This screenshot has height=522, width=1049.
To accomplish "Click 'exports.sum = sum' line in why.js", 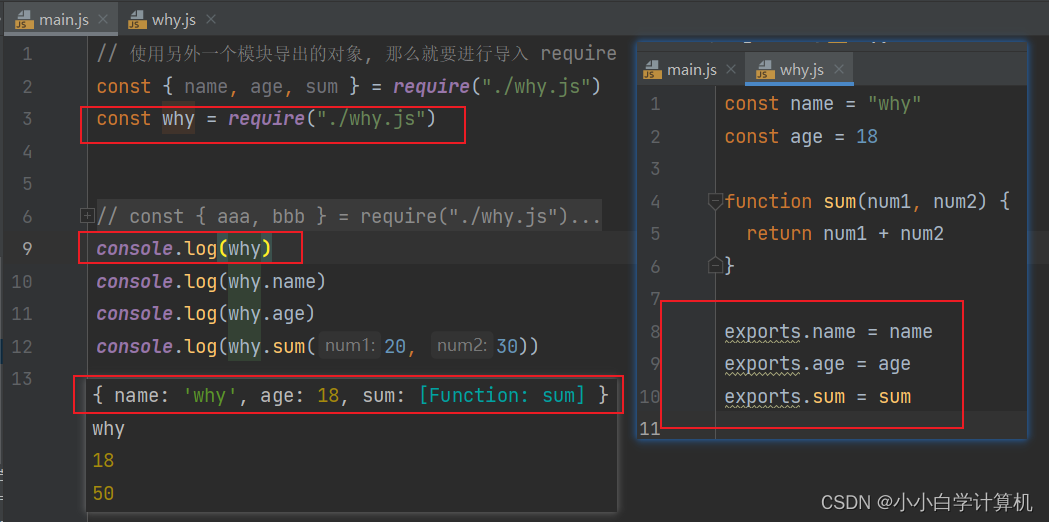I will coord(818,397).
